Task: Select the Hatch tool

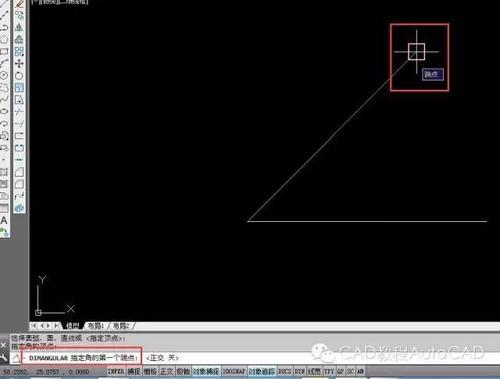Action: click(x=4, y=172)
